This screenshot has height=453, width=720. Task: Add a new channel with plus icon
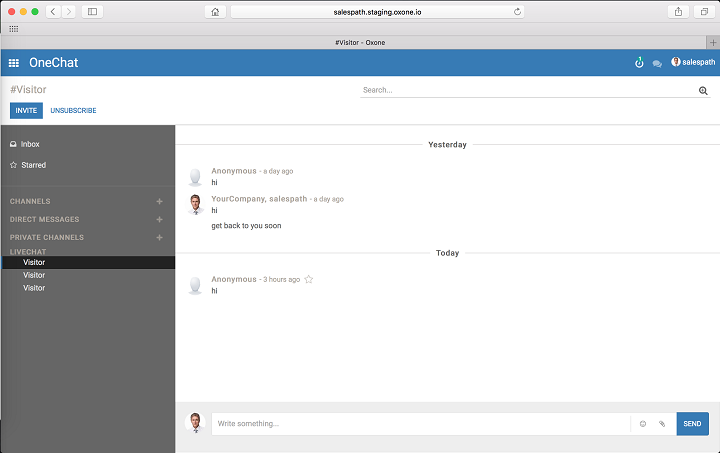pos(159,201)
